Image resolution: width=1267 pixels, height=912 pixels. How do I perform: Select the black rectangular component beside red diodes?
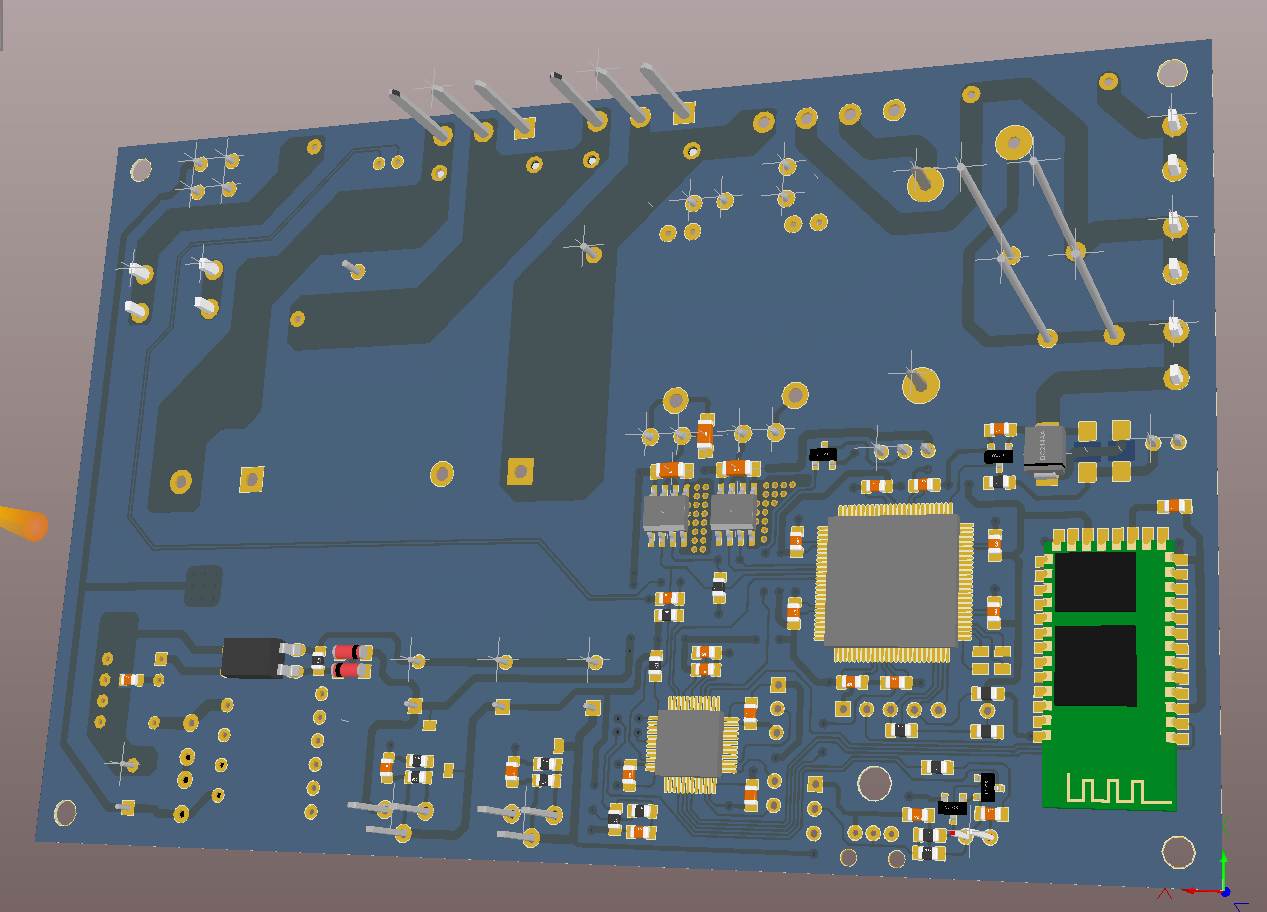[x=251, y=657]
